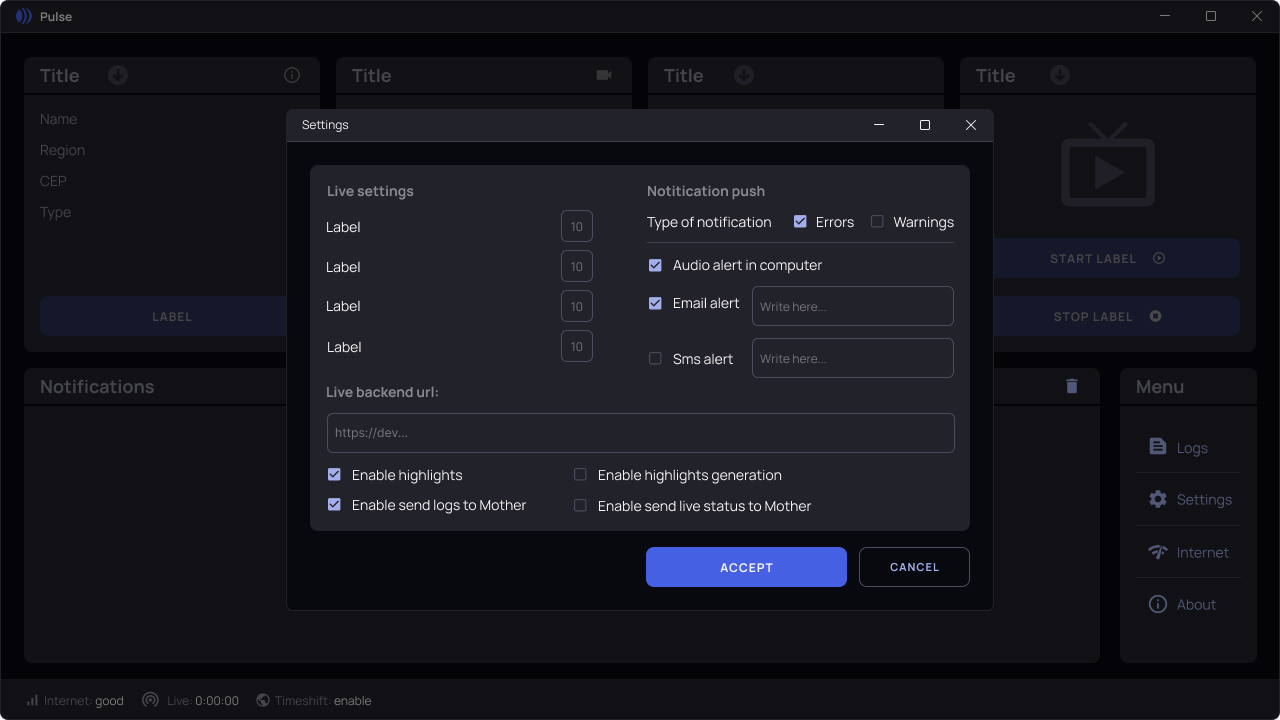Click the 'Live: 0:00:00' status text
Image resolution: width=1280 pixels, height=720 pixels.
[x=203, y=701]
